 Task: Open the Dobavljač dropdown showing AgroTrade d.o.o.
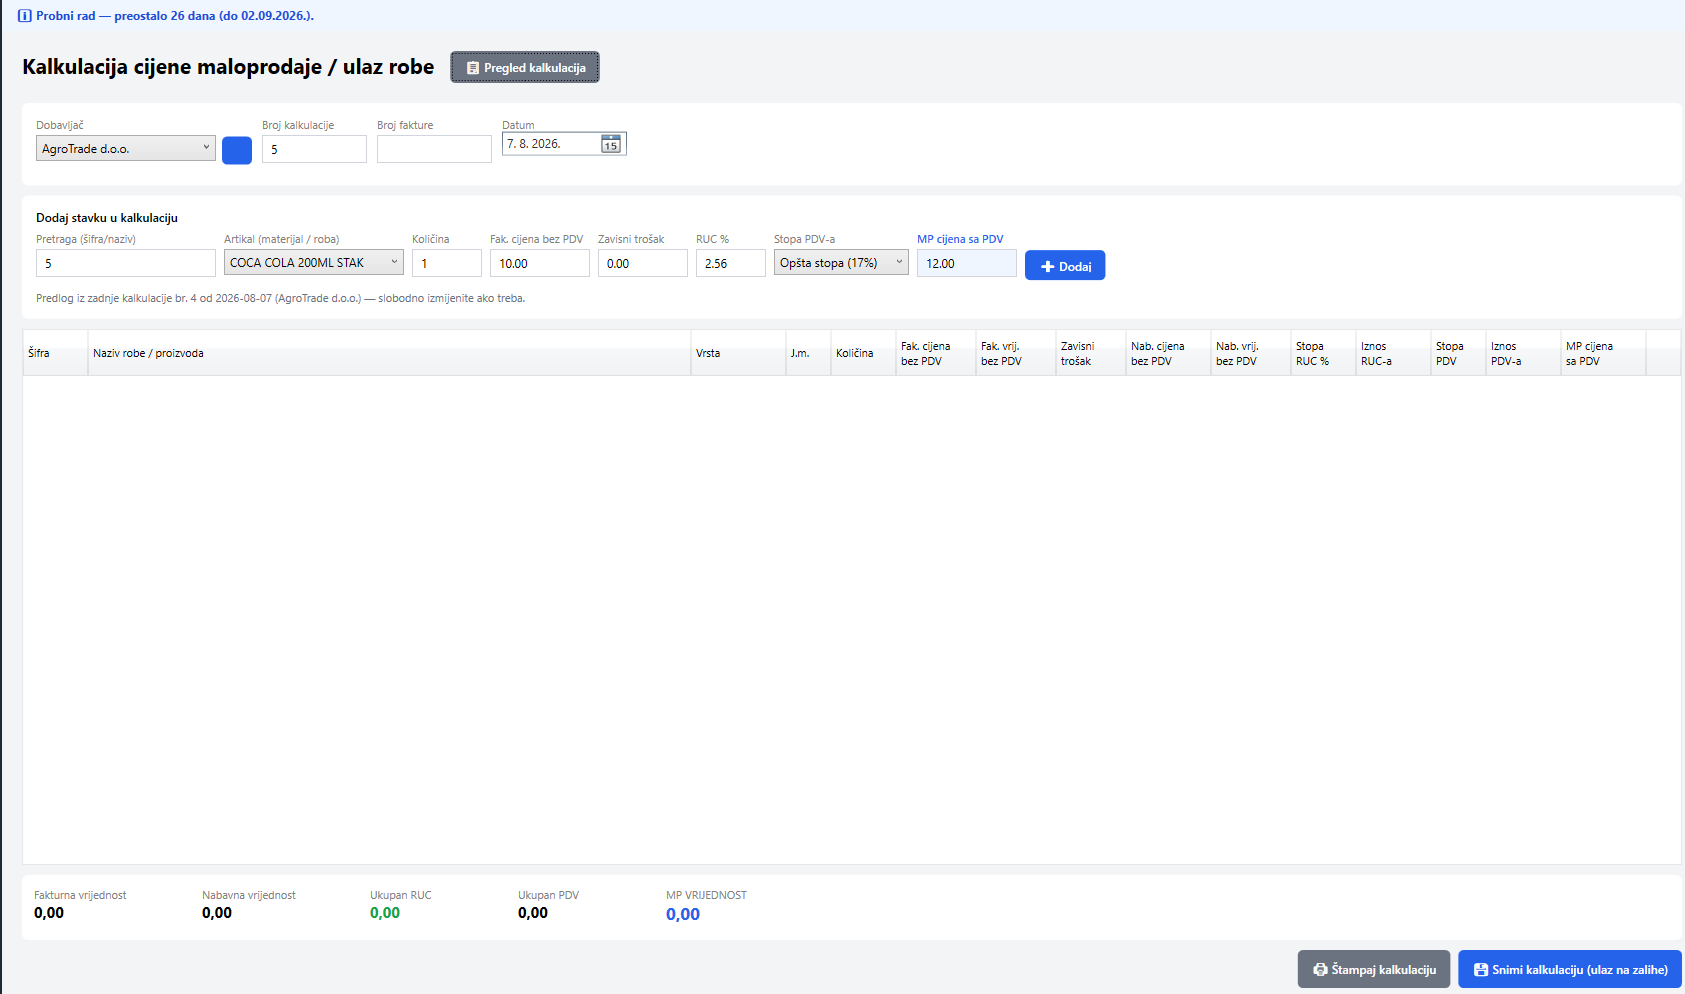[126, 148]
